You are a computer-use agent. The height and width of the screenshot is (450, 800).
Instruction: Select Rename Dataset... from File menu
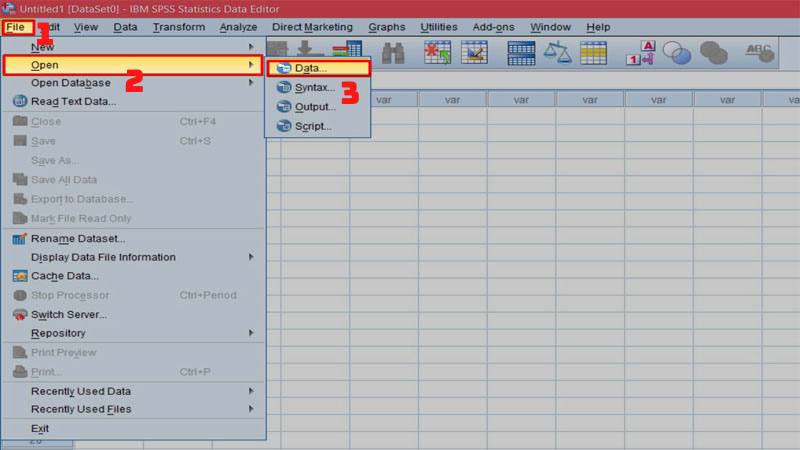[134, 238]
